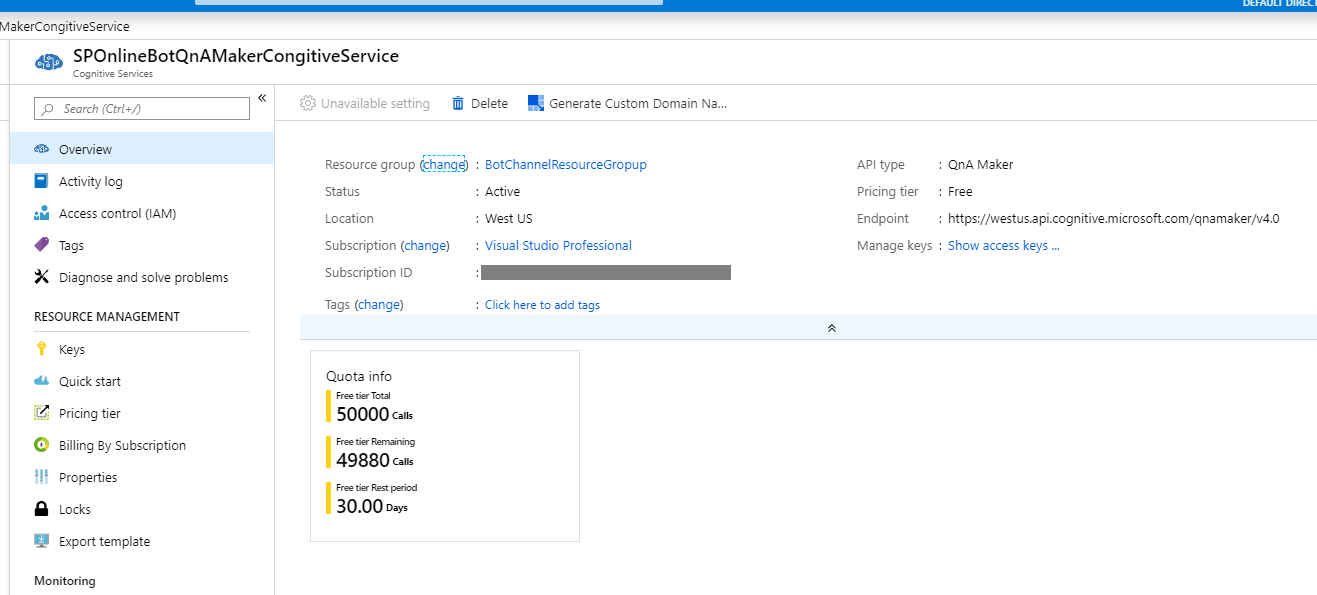Open Visual Studio Professional subscription link
Screen dimensions: 1317x595
point(558,245)
